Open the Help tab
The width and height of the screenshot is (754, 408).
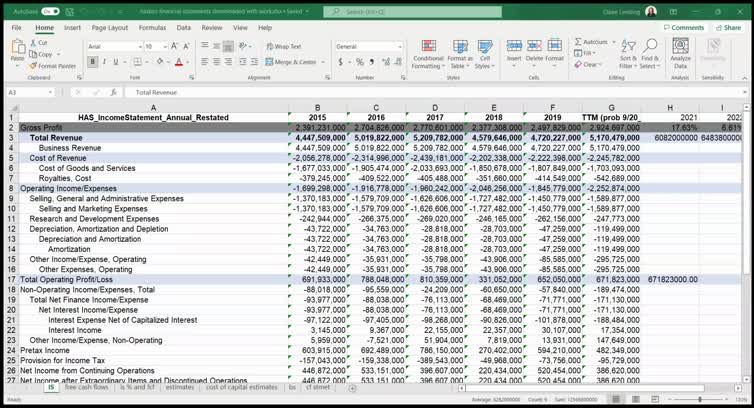(x=265, y=28)
